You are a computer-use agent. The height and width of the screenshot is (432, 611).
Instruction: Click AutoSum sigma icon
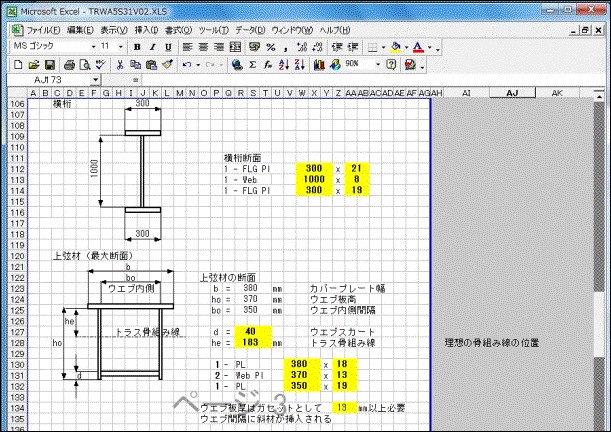(253, 65)
